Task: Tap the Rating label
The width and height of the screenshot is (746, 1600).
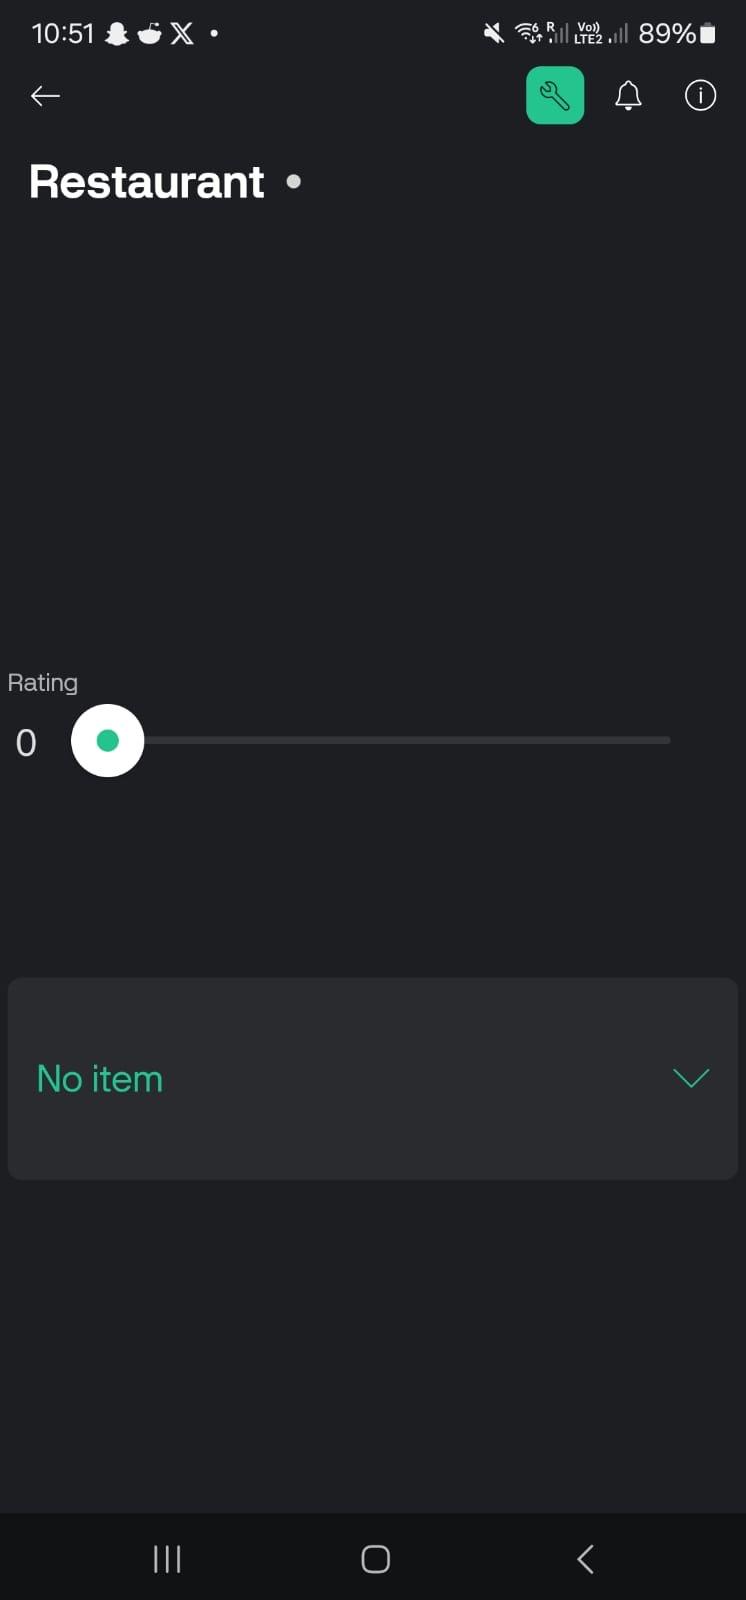Action: 43,682
